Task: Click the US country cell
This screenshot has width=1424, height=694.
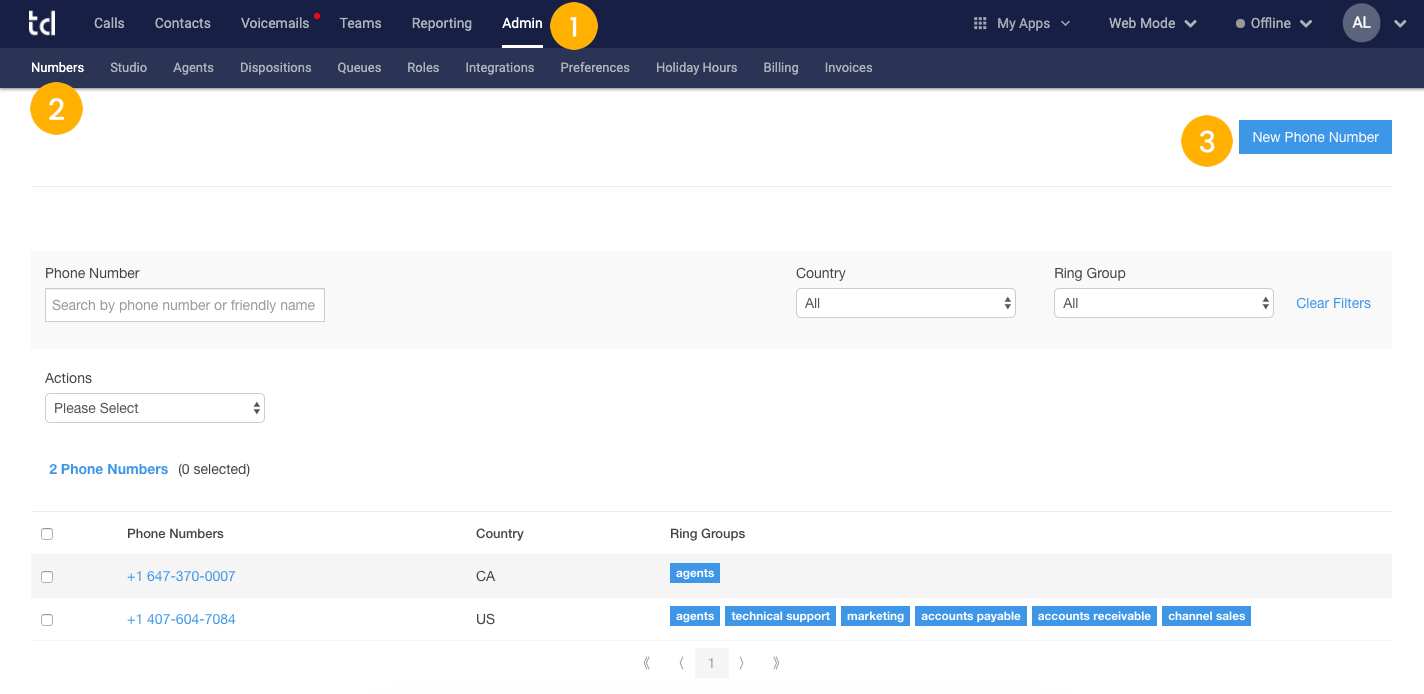Action: pyautogui.click(x=485, y=619)
